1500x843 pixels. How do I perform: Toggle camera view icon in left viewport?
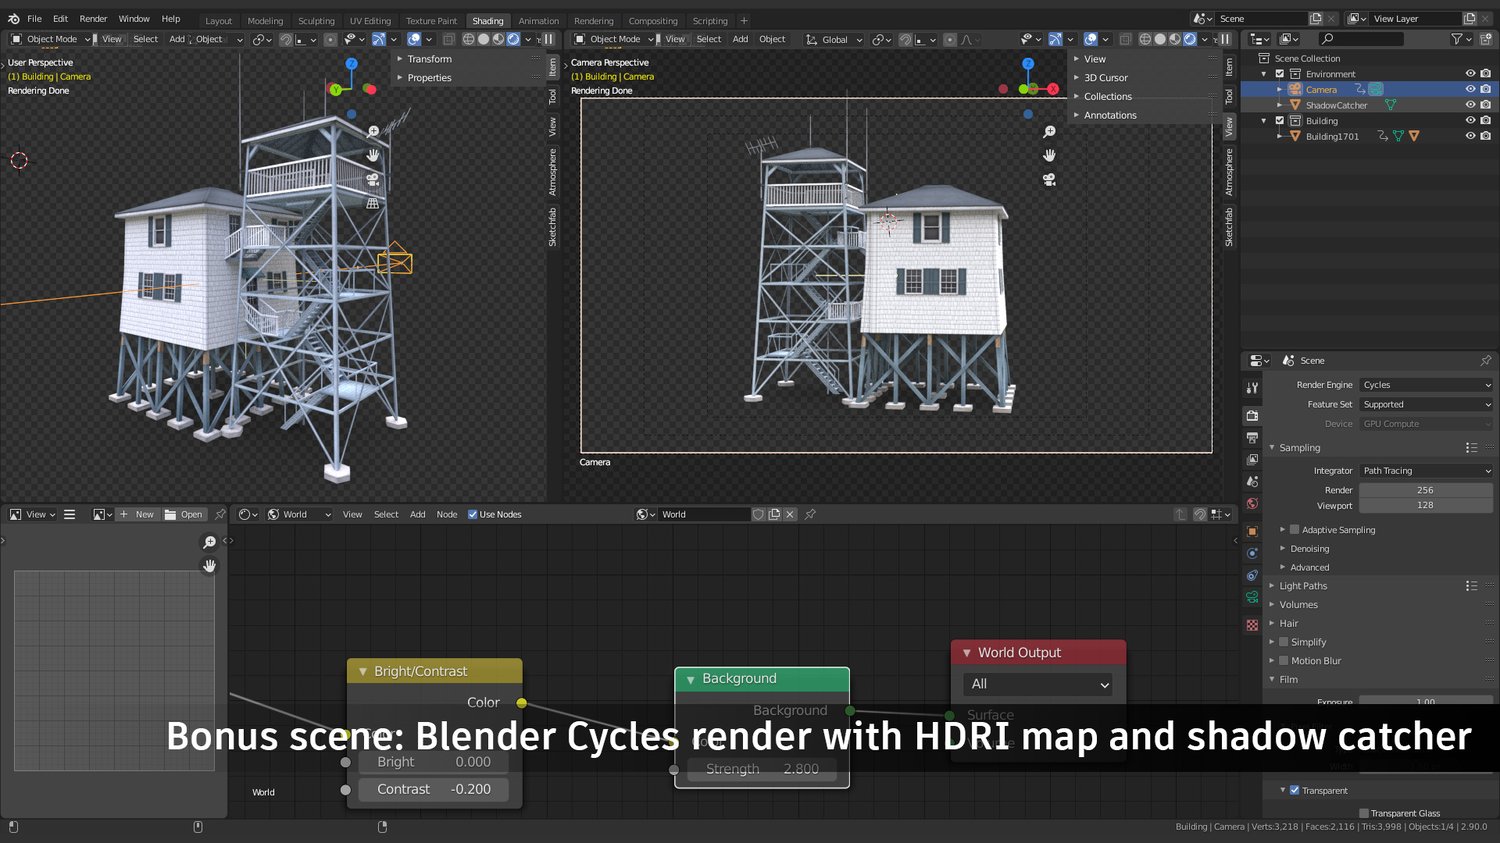coord(373,179)
